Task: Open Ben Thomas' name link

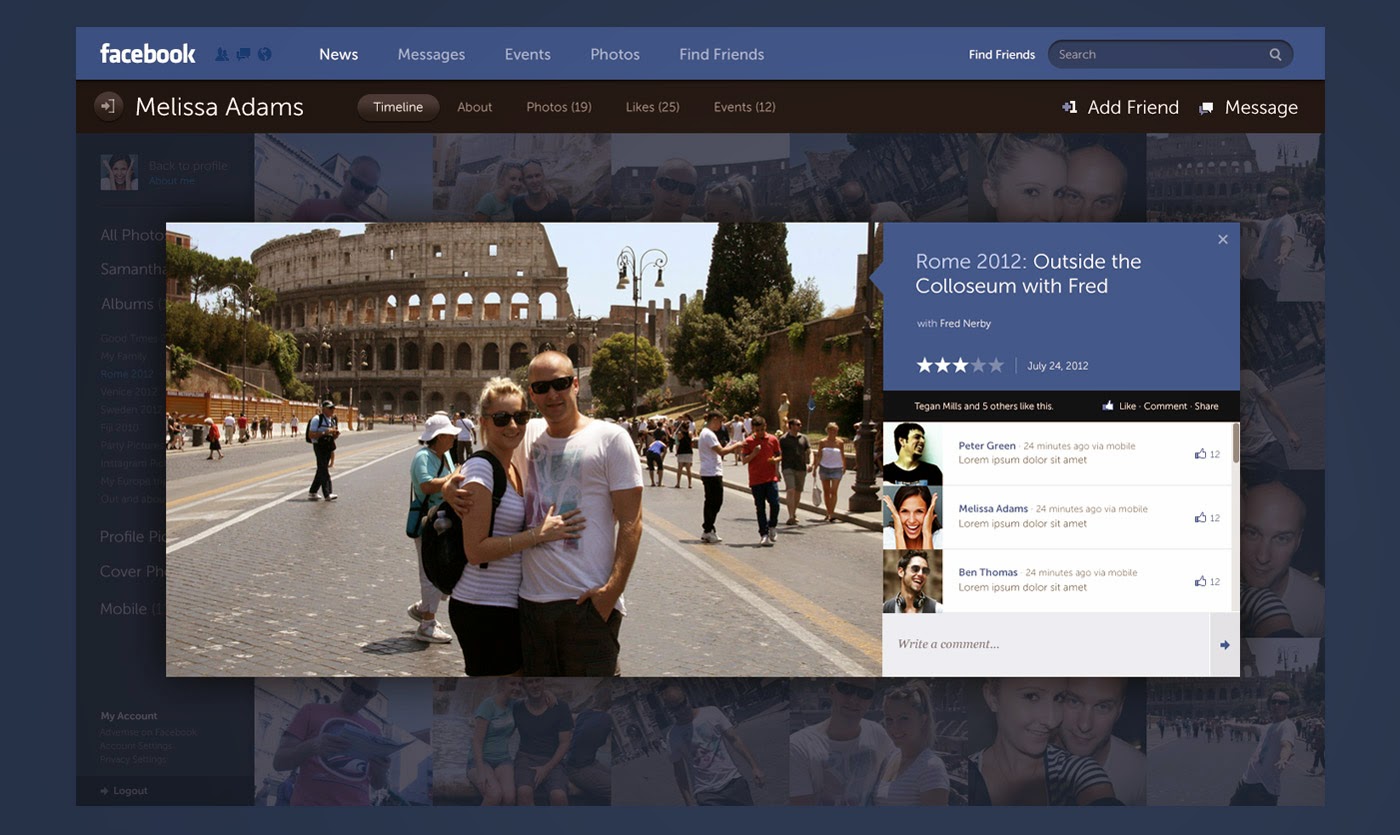Action: 988,573
